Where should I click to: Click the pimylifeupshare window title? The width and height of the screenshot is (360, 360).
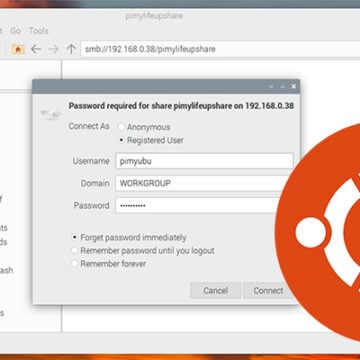(154, 16)
